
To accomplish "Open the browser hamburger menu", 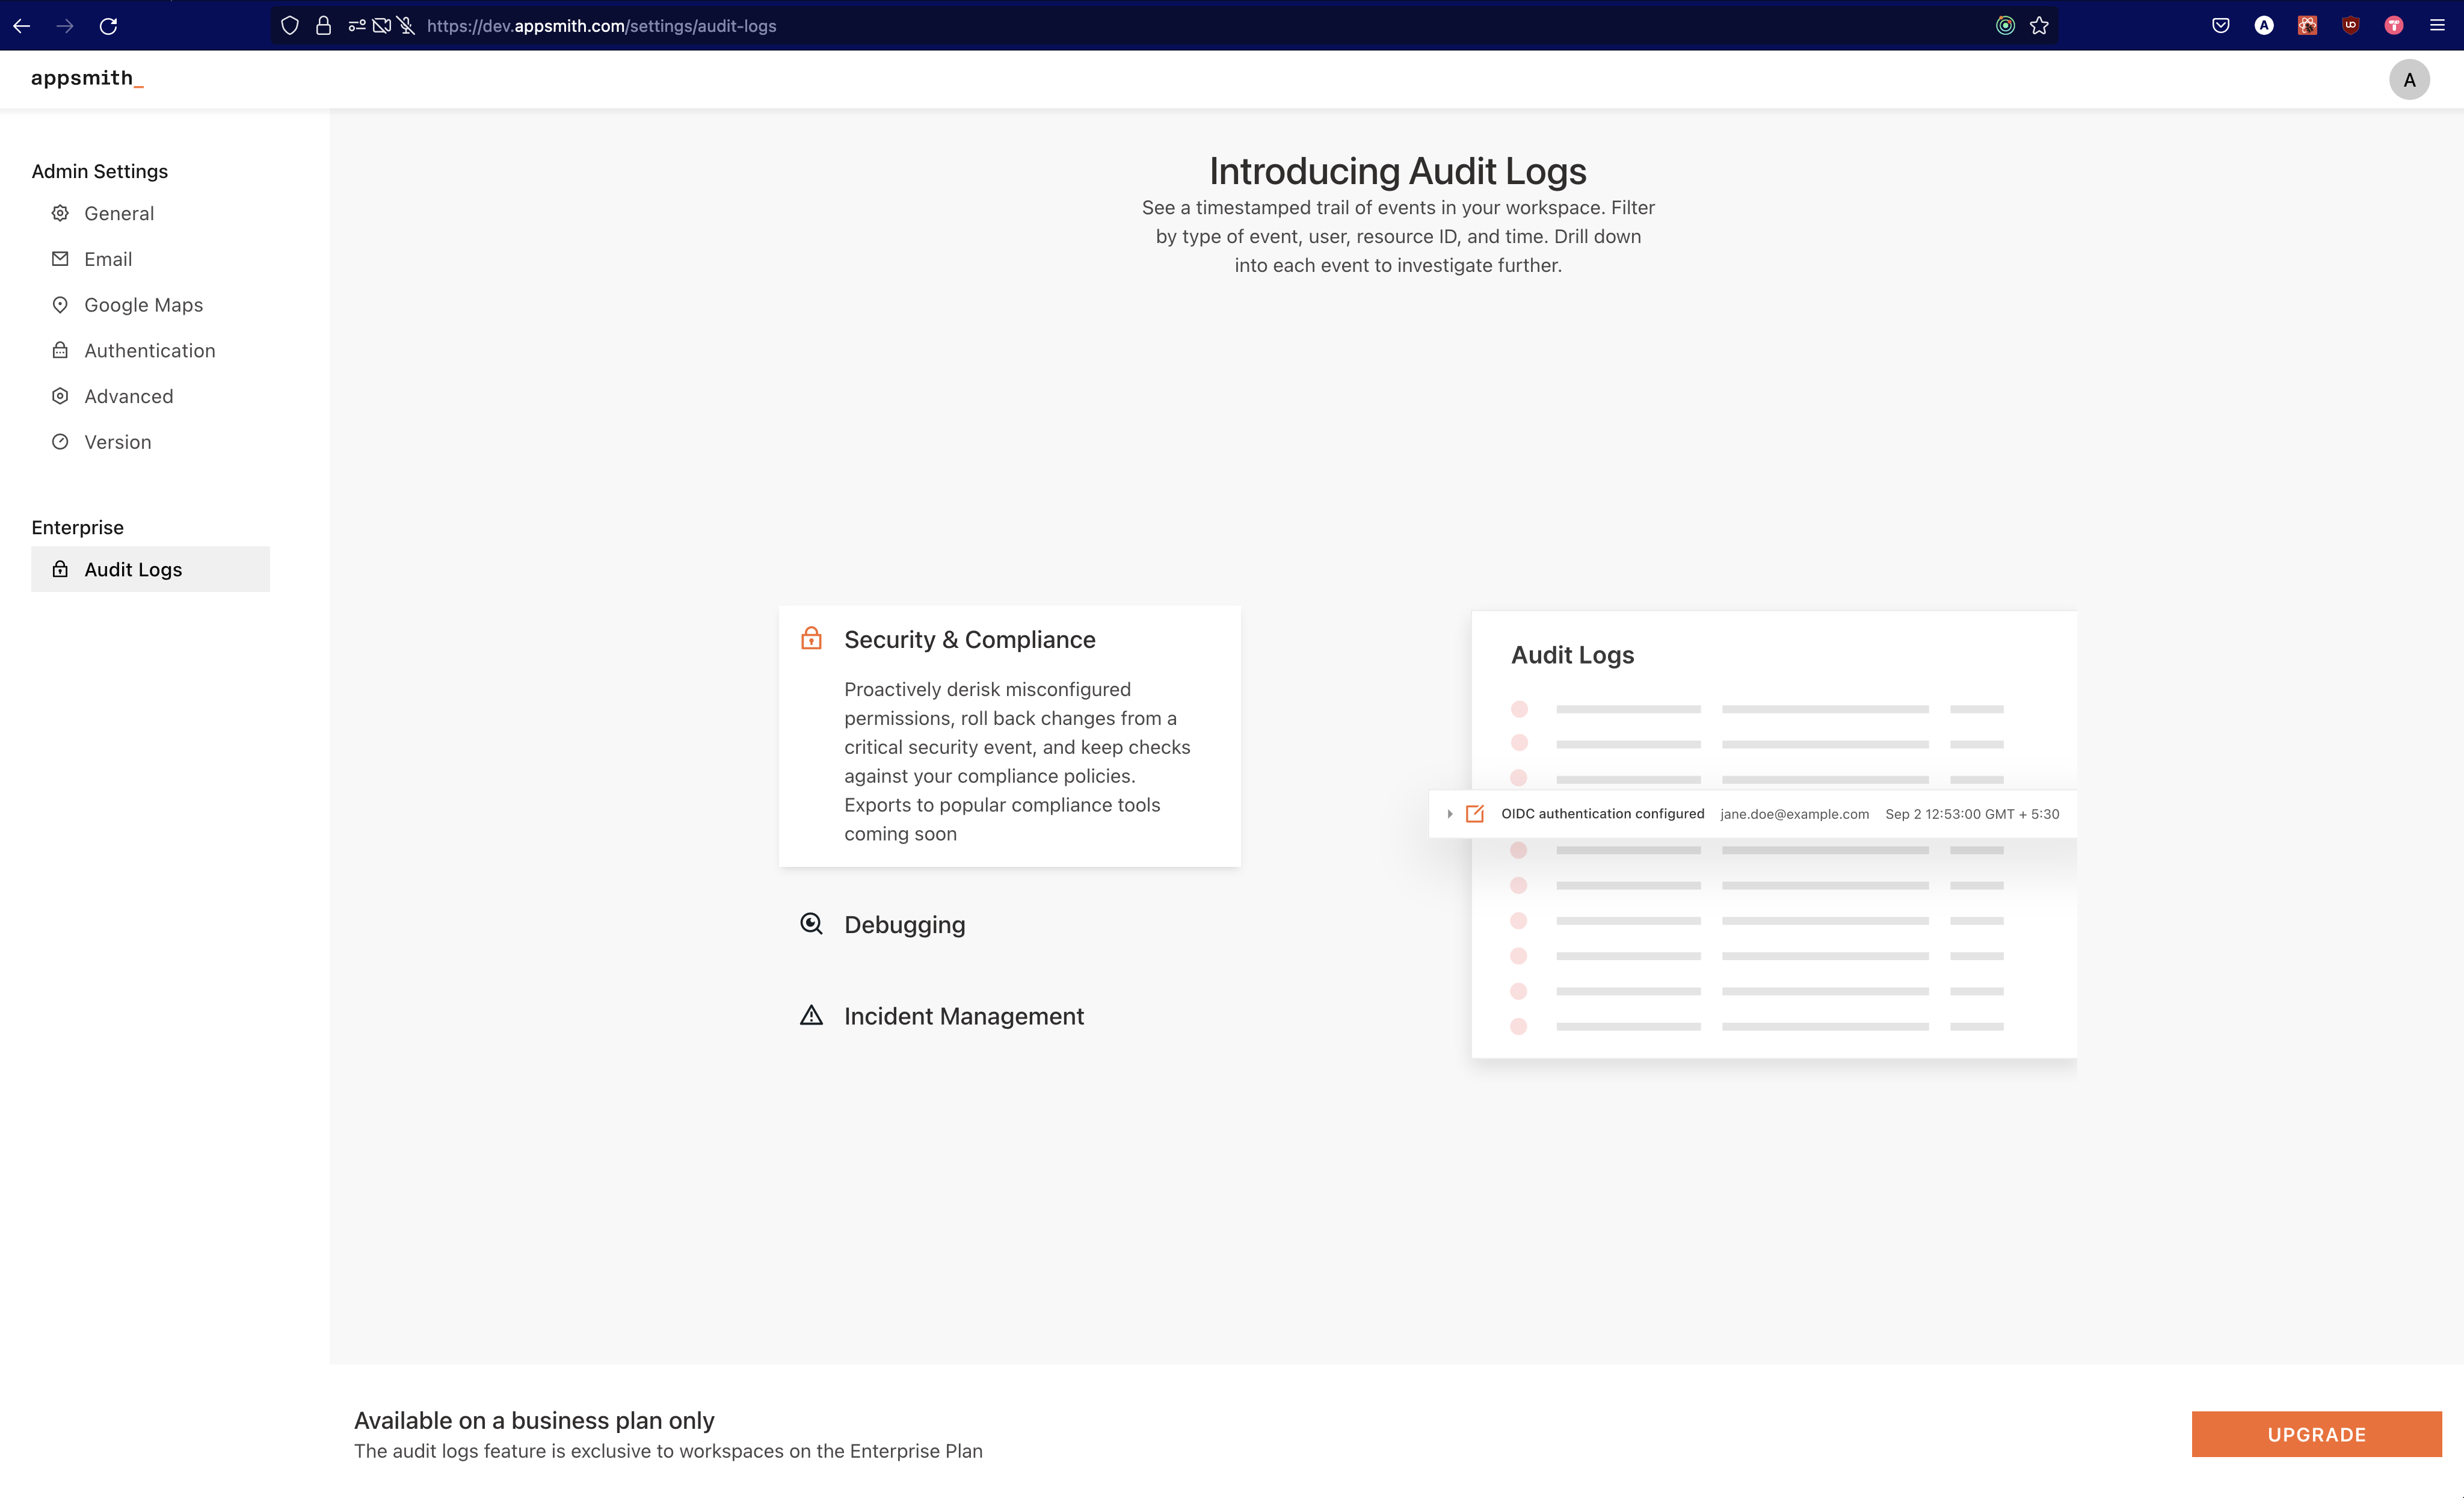I will 2437,26.
